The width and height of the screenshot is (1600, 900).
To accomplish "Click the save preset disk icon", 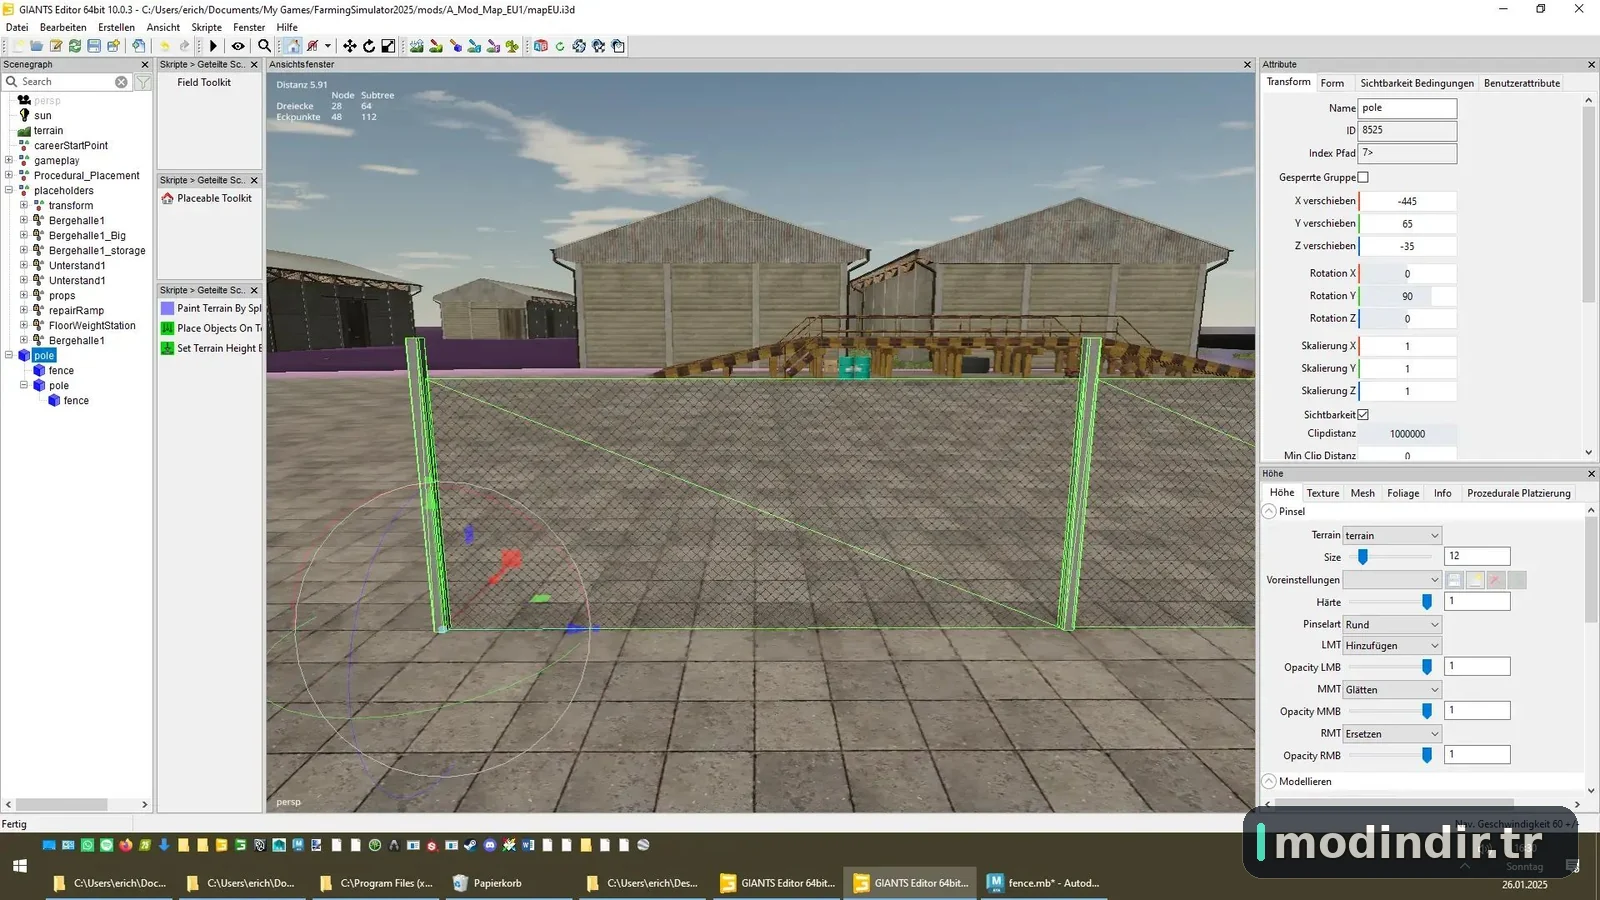I will pos(1454,580).
